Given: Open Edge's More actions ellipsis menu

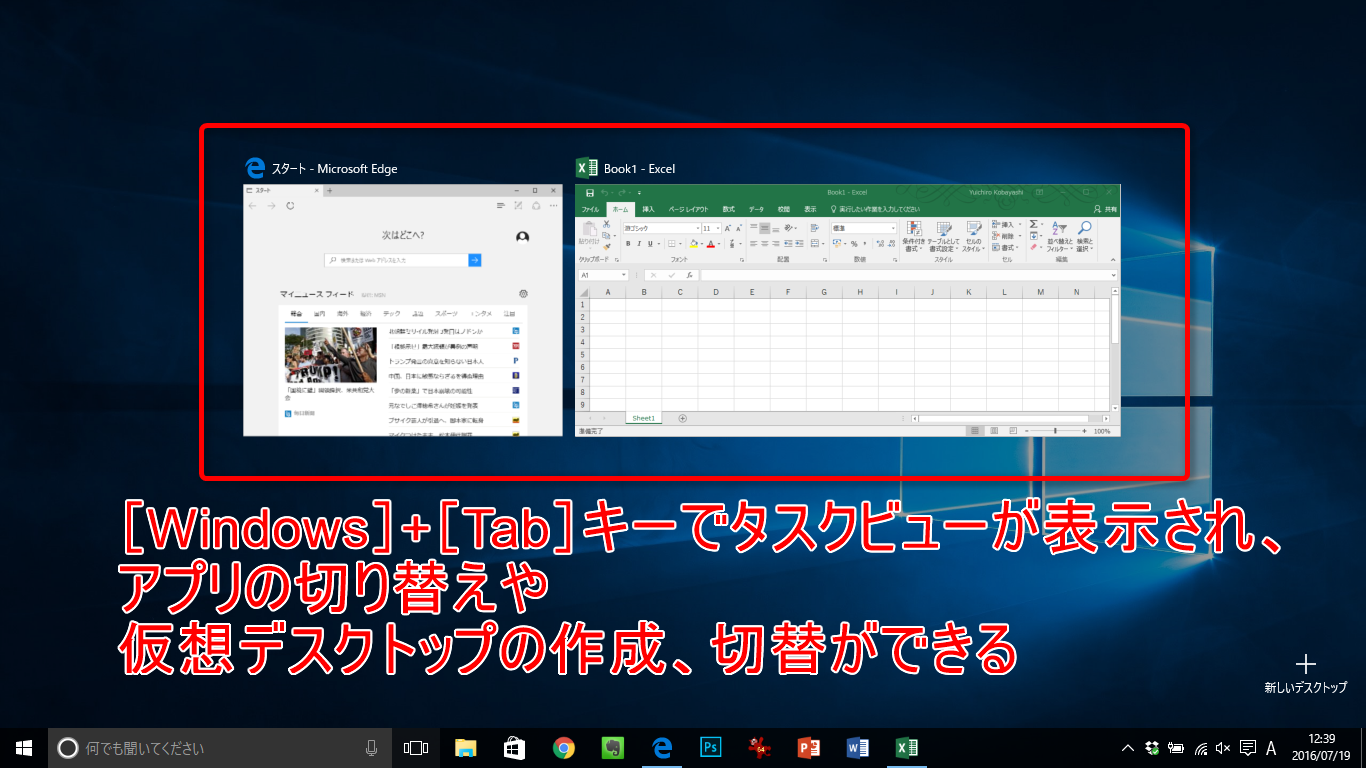Looking at the screenshot, I should click(553, 206).
